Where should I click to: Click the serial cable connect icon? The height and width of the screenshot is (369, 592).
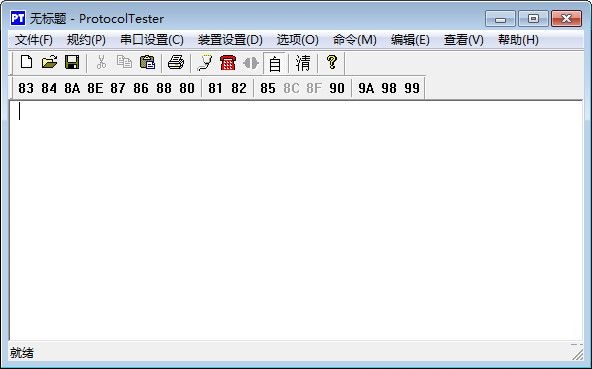[205, 63]
